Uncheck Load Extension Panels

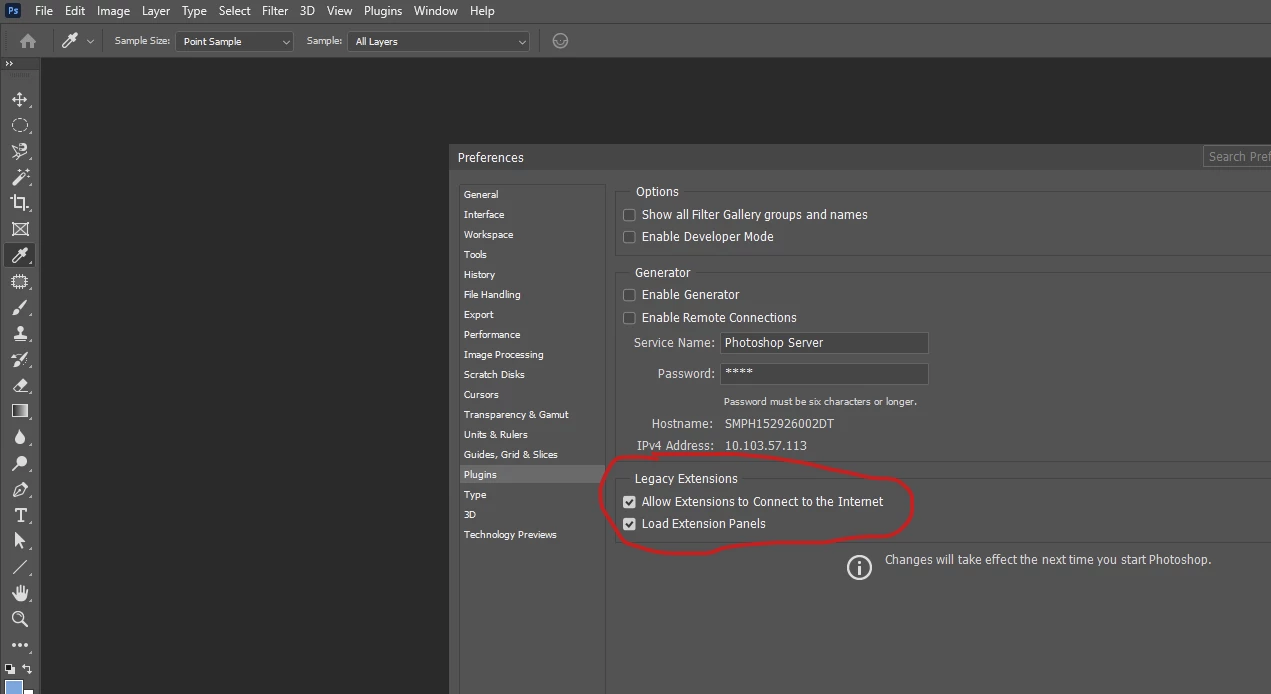pos(629,524)
